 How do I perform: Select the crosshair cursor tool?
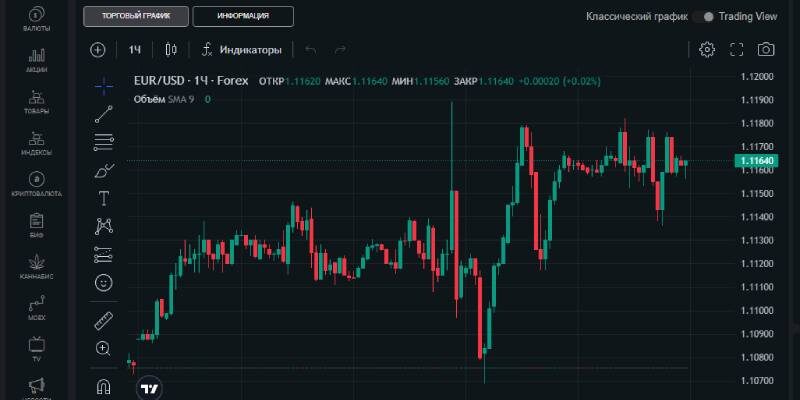pyautogui.click(x=104, y=86)
